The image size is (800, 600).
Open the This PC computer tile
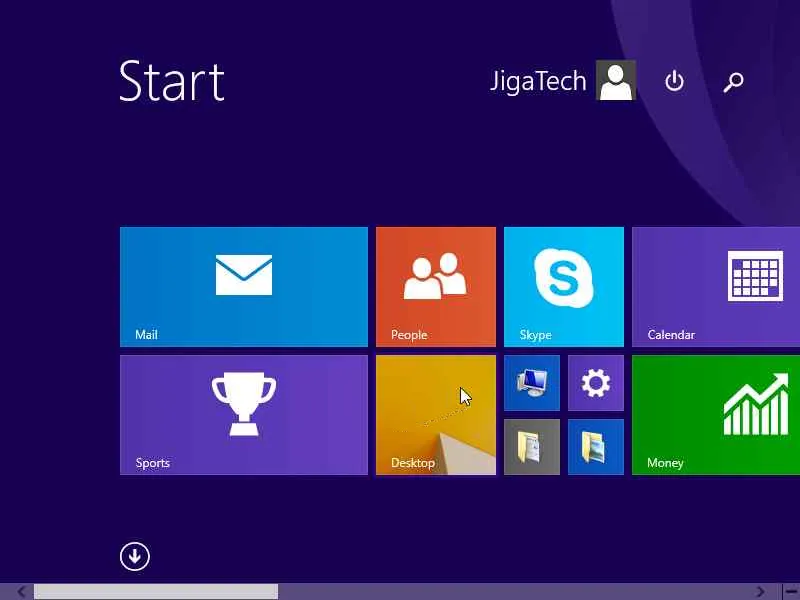[x=532, y=383]
